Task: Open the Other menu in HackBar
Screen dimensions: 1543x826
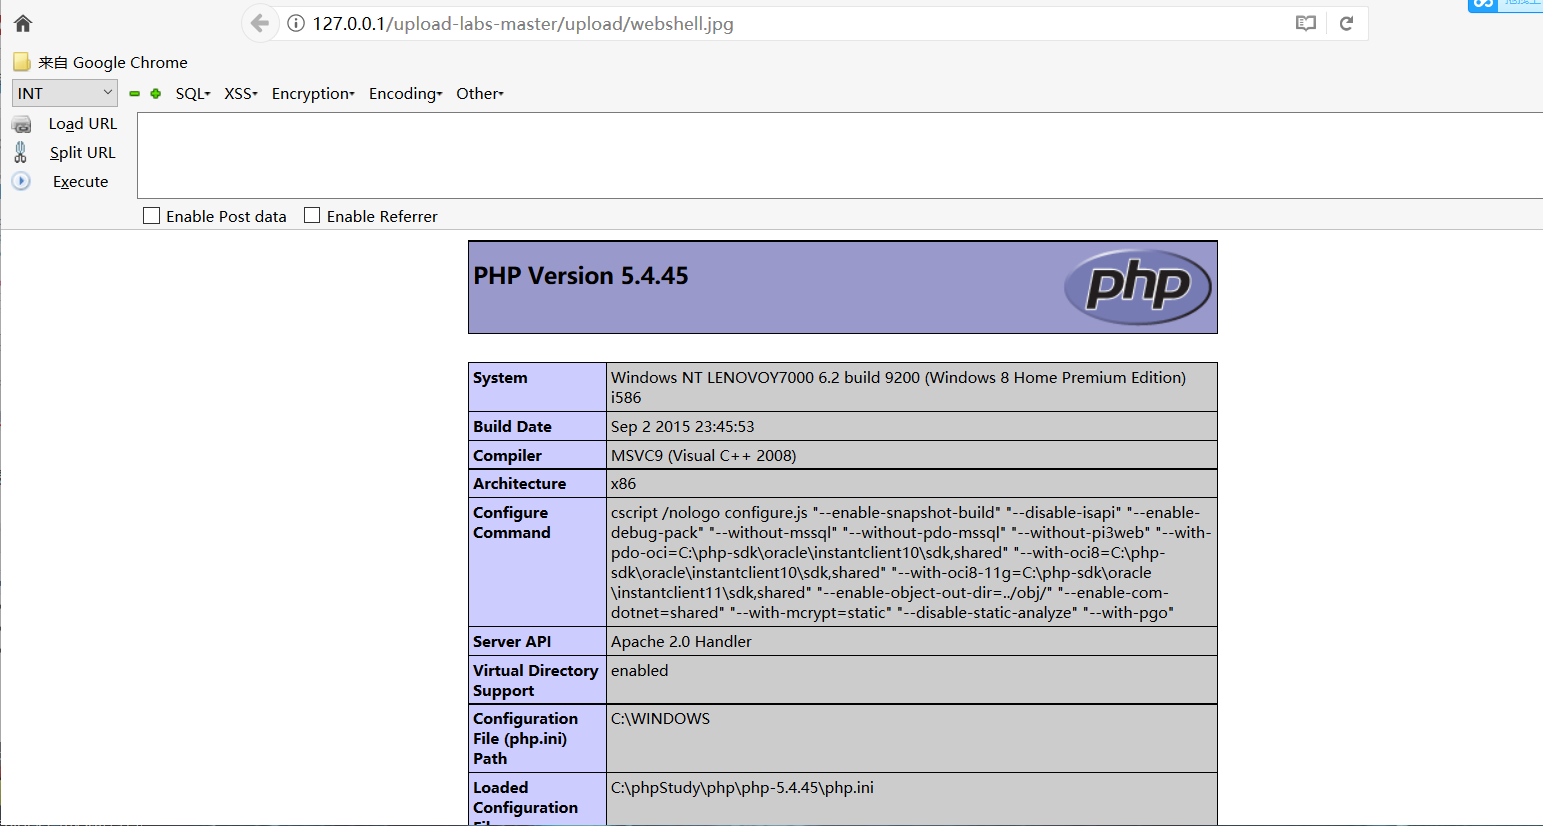Action: click(x=480, y=94)
